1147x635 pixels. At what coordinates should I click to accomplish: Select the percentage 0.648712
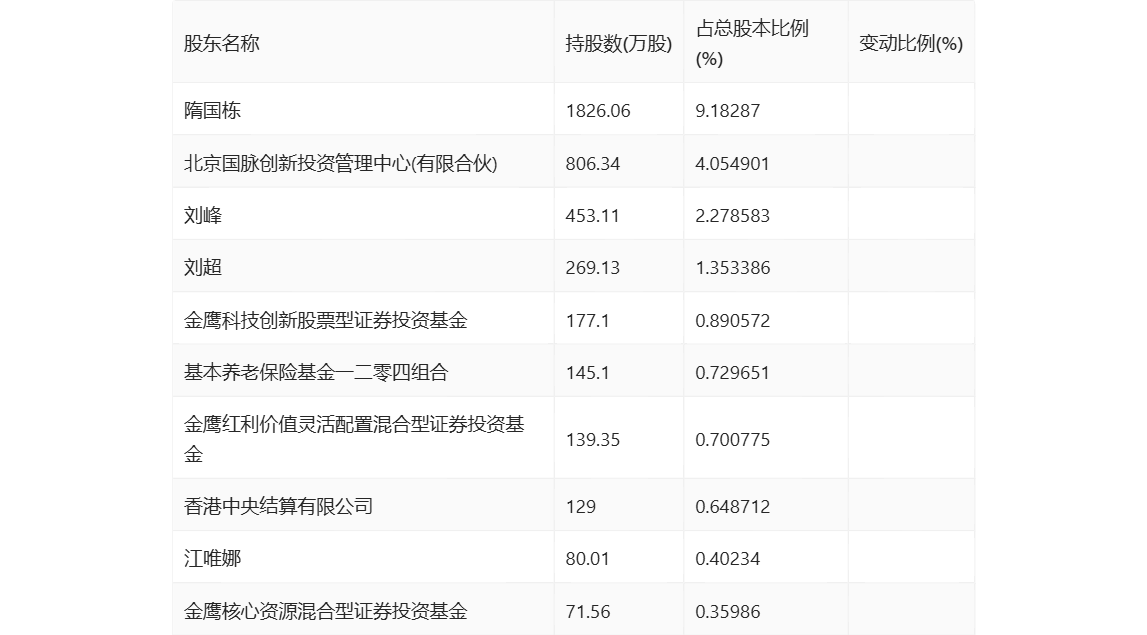pyautogui.click(x=732, y=507)
